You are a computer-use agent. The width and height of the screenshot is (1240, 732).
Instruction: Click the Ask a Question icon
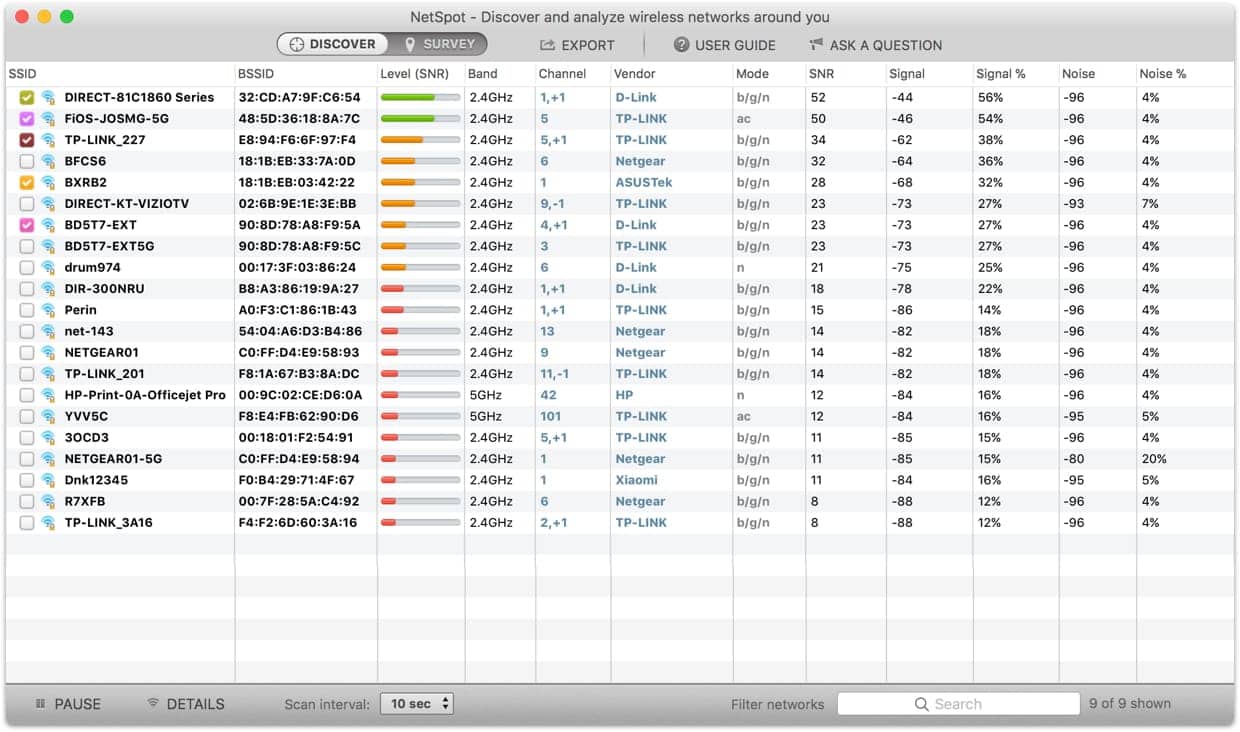point(818,44)
